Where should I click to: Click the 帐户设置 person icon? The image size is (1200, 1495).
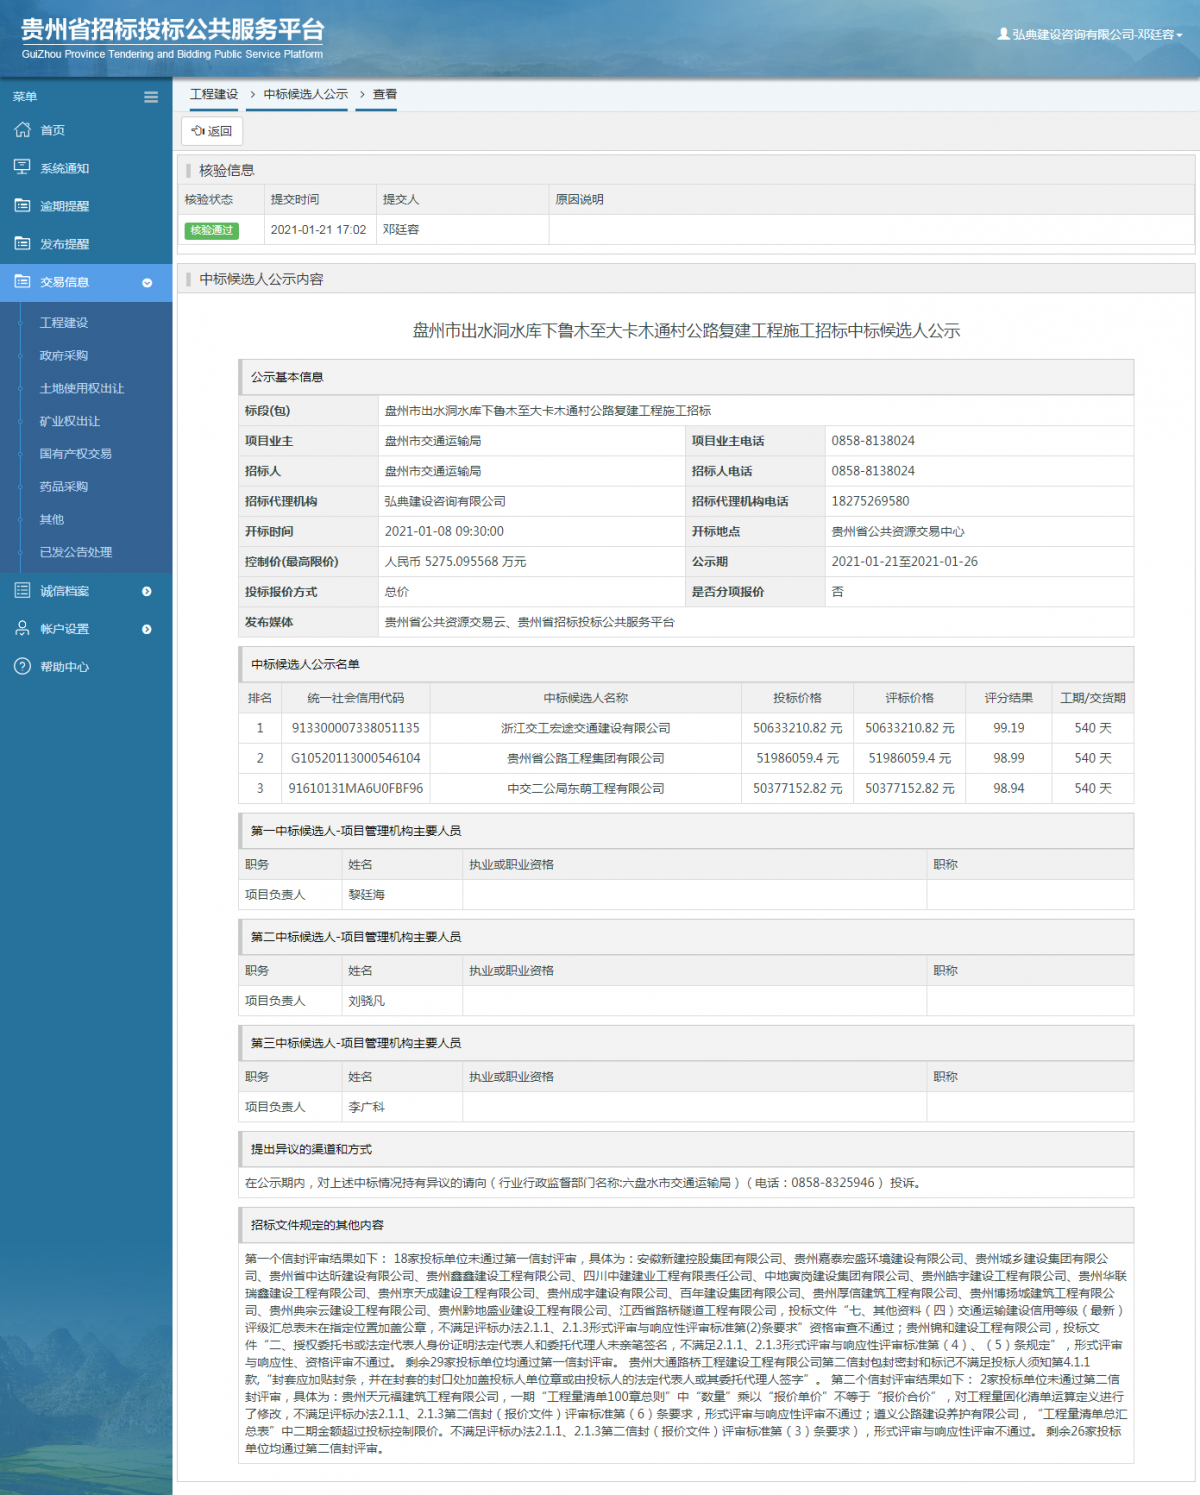point(22,628)
